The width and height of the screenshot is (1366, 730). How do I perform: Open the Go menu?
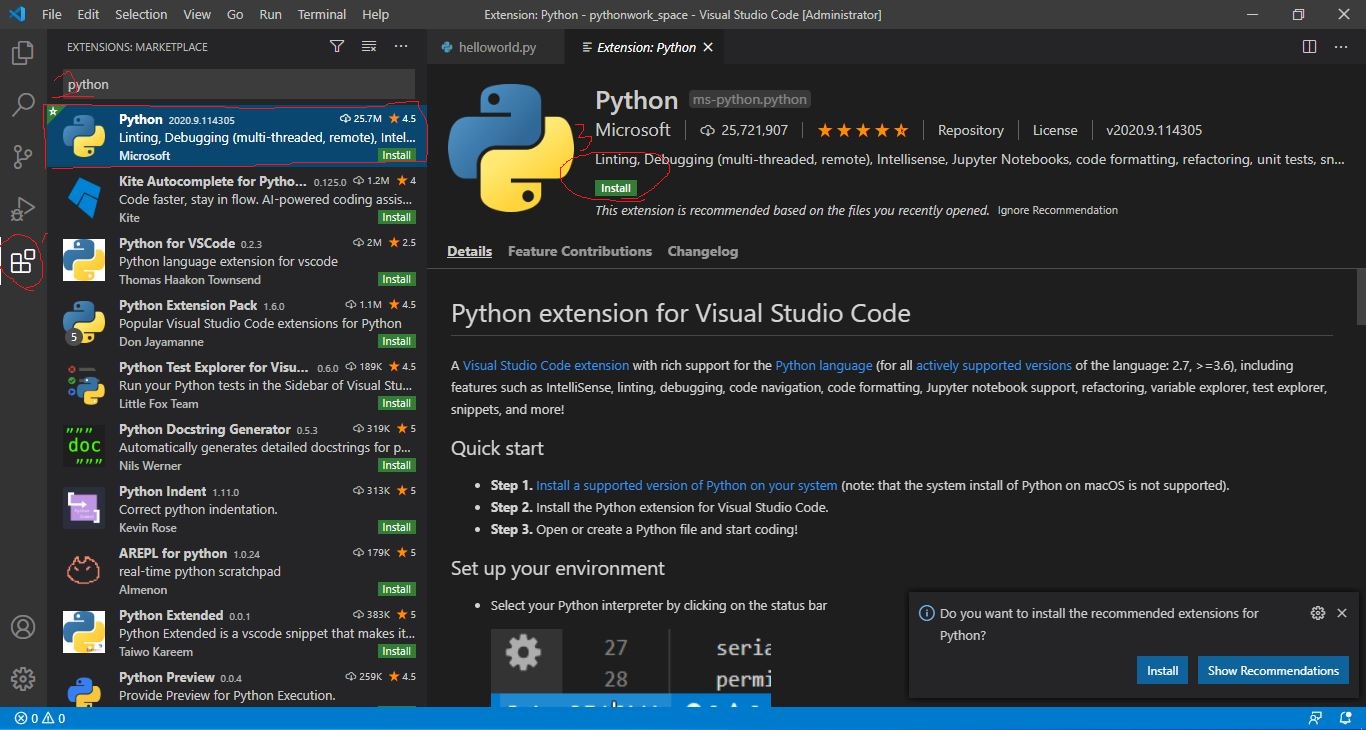click(x=235, y=15)
